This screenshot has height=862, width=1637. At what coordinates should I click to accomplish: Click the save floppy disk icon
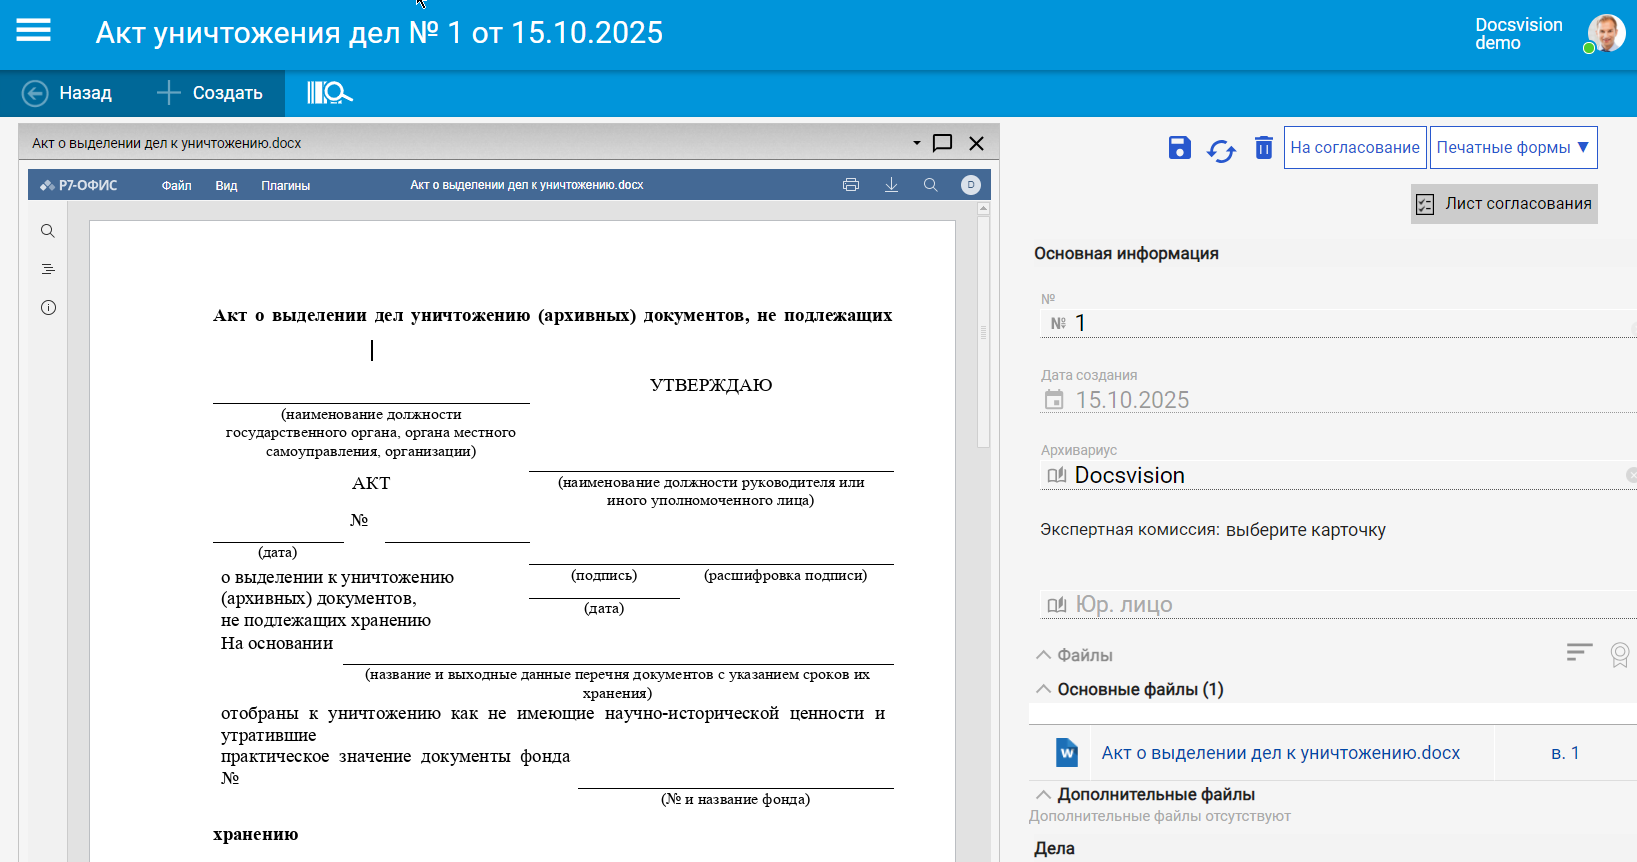point(1179,148)
